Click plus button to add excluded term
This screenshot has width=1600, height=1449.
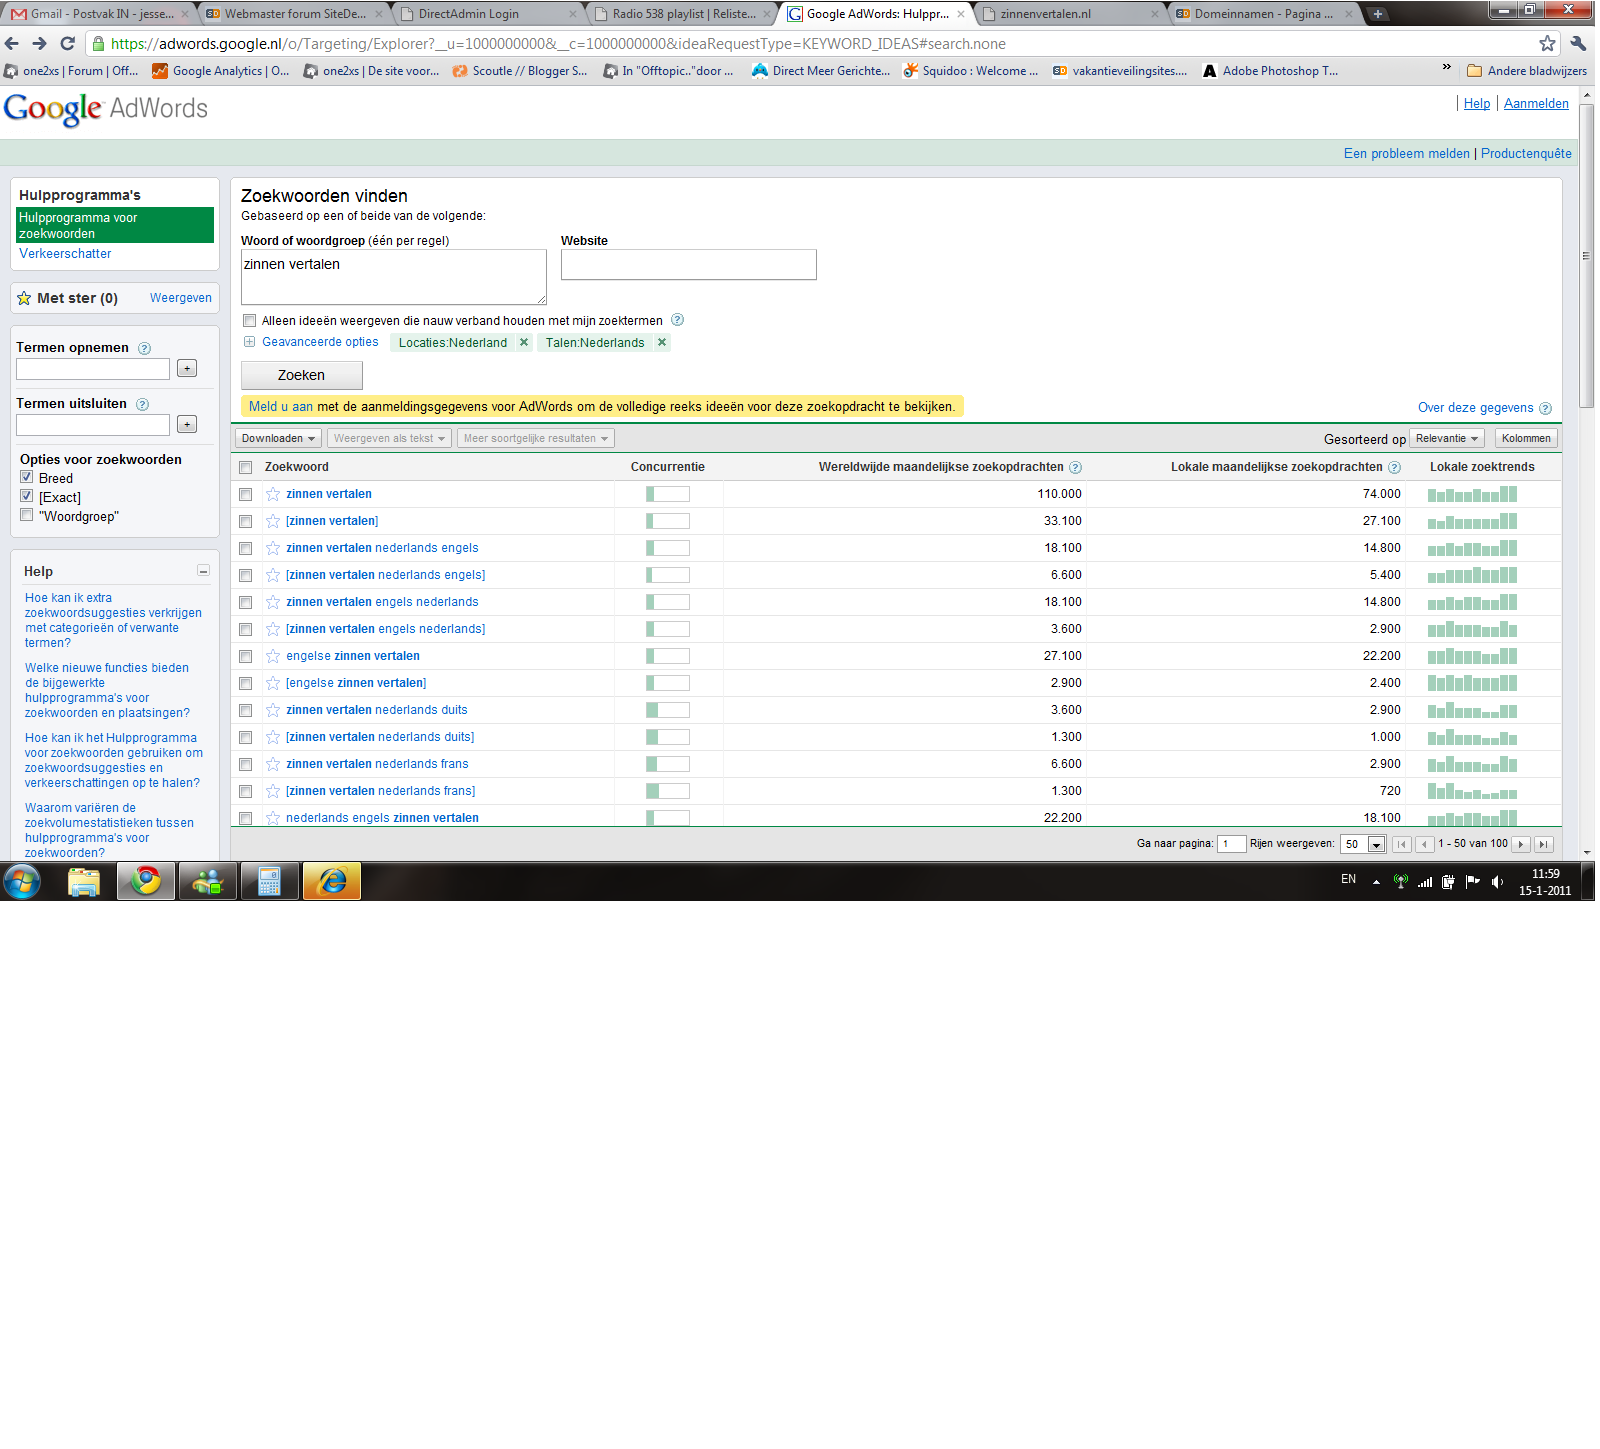point(187,424)
